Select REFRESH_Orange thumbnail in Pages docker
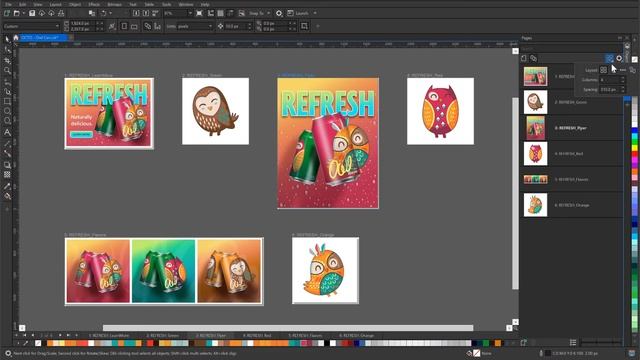 [536, 205]
